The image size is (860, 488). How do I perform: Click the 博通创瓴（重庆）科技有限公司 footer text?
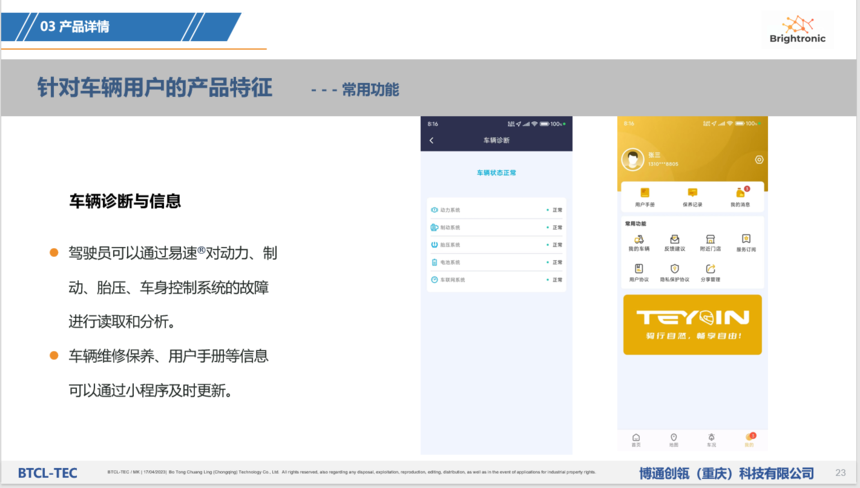click(x=727, y=473)
